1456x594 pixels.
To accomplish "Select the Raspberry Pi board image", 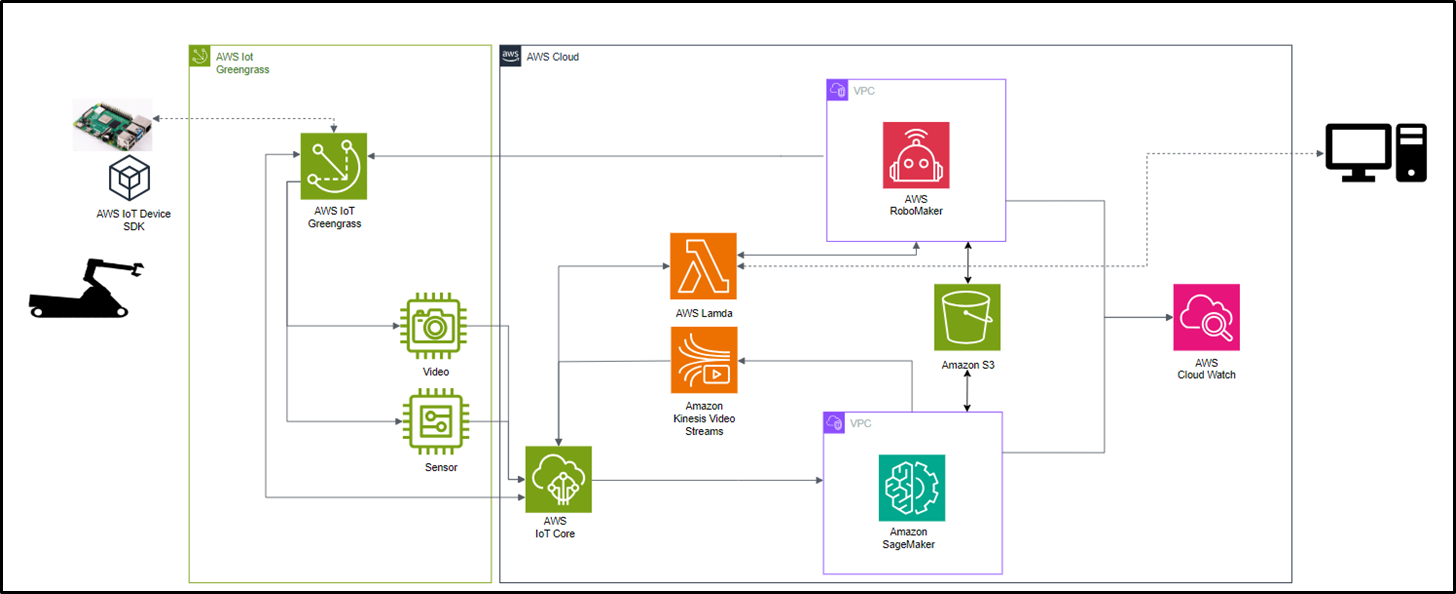I will 112,125.
